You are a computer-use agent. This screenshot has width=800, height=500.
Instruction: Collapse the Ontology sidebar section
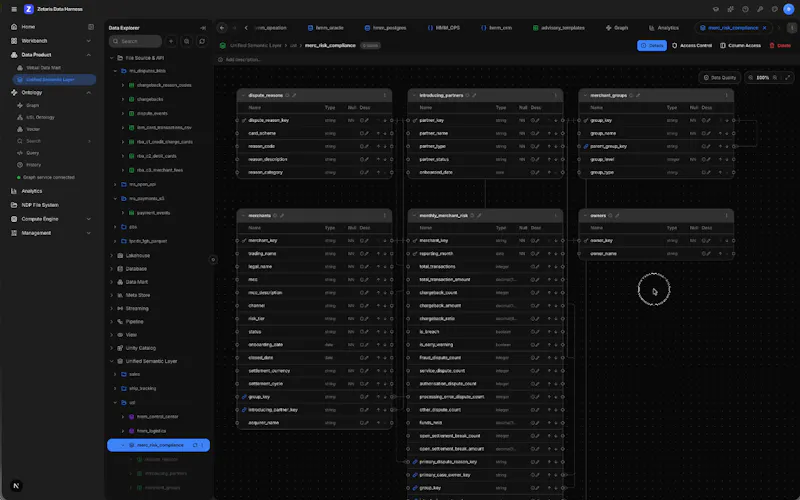click(88, 93)
